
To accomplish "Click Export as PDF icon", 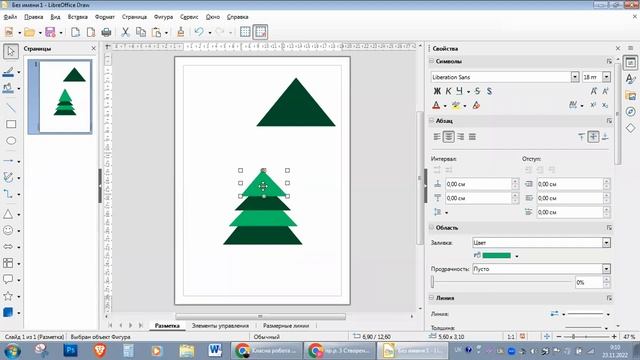I will point(91,32).
